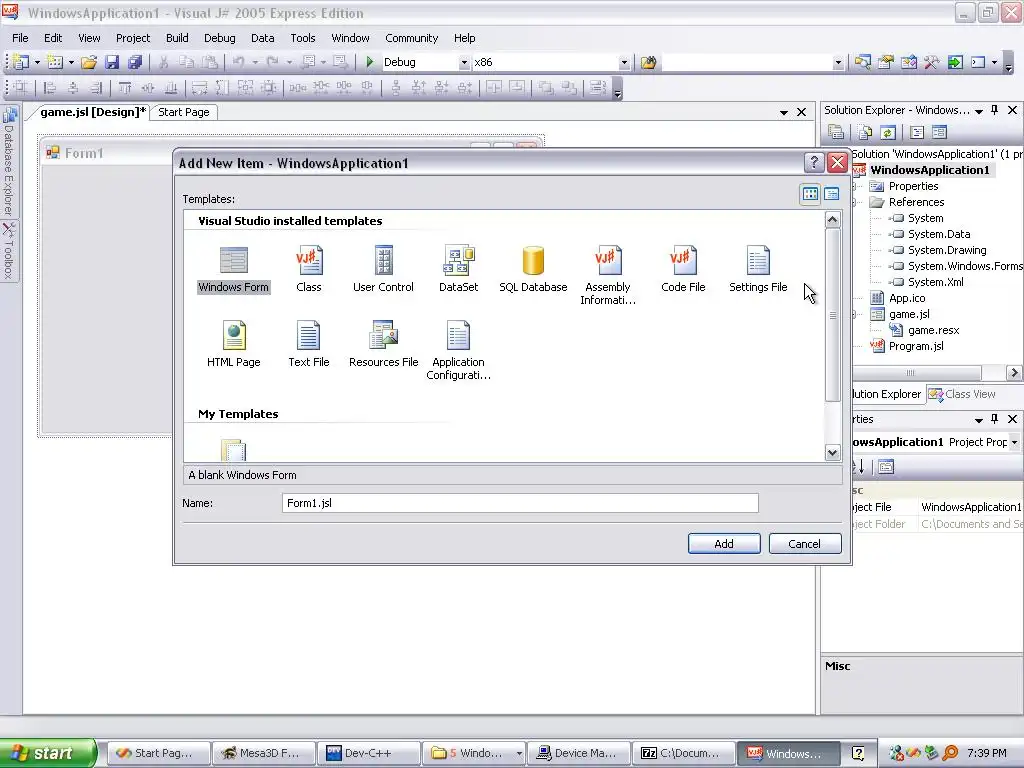The height and width of the screenshot is (768, 1024).
Task: Open the Properties panel window menu arrow
Action: click(x=978, y=419)
